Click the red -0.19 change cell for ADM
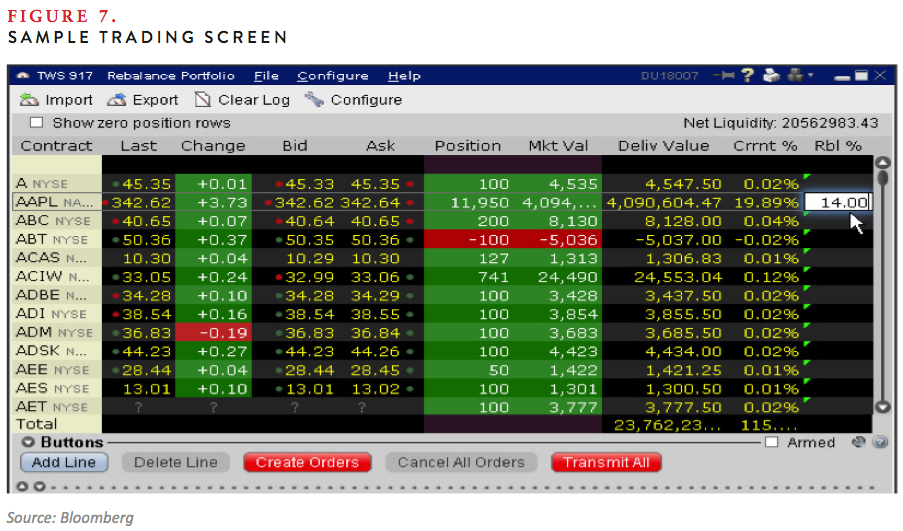 (213, 333)
